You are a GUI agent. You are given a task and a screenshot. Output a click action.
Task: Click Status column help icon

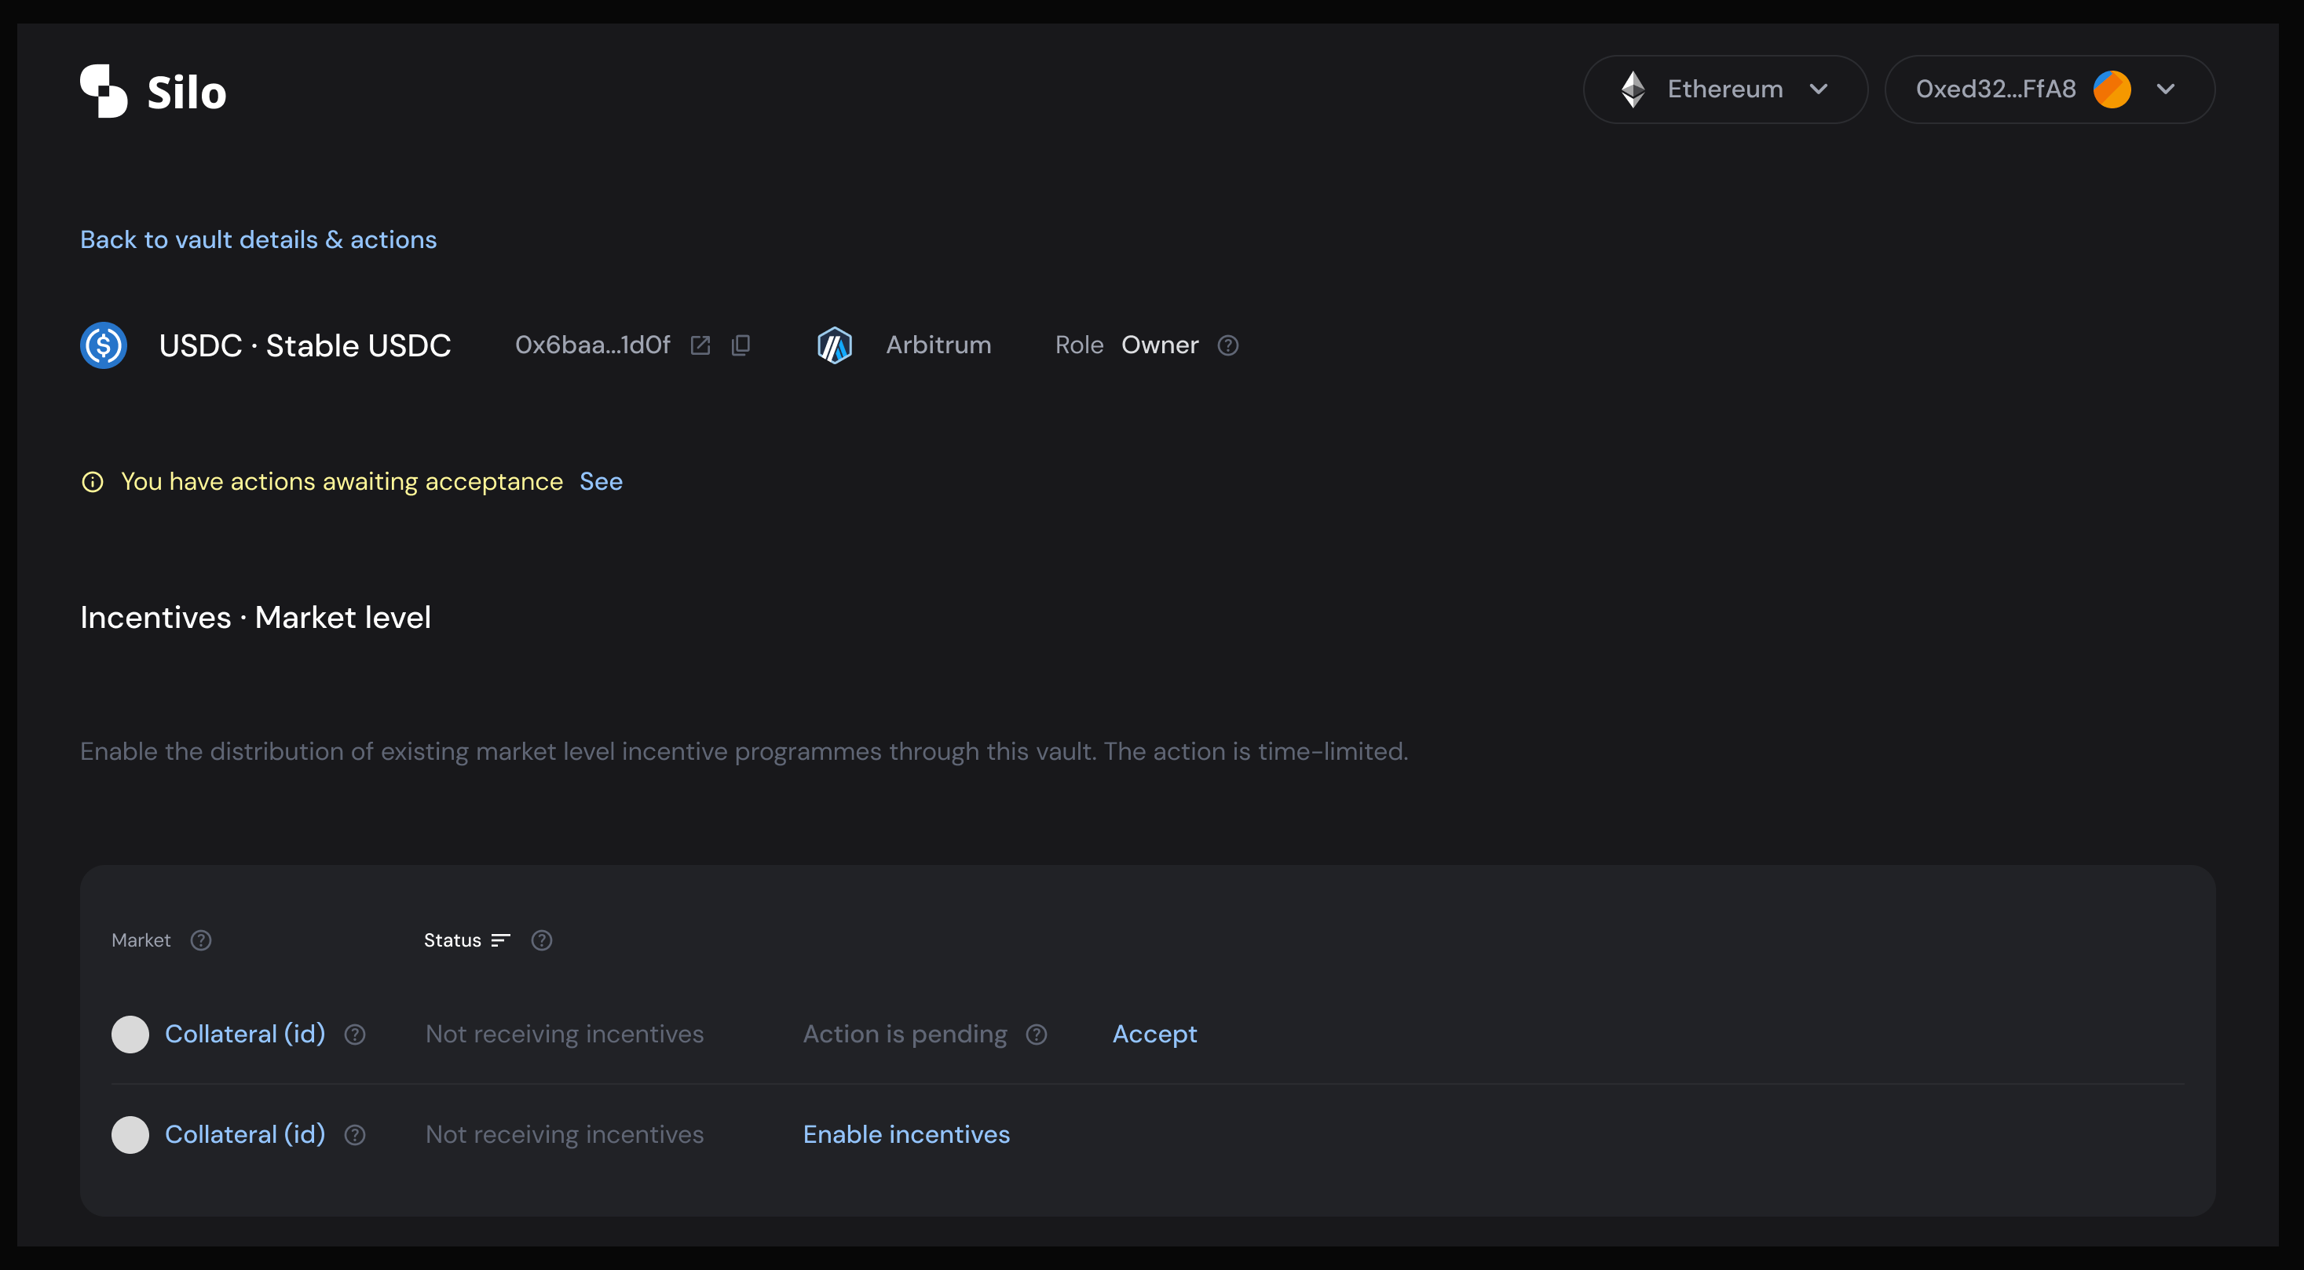click(541, 940)
